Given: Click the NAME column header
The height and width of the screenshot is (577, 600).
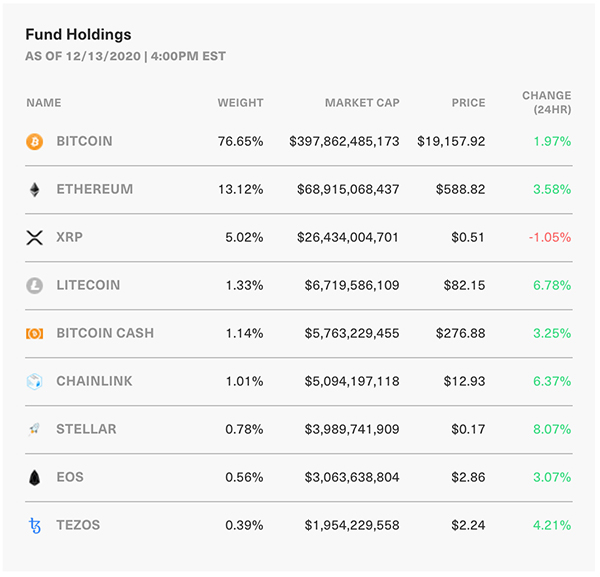Looking at the screenshot, I should [44, 103].
